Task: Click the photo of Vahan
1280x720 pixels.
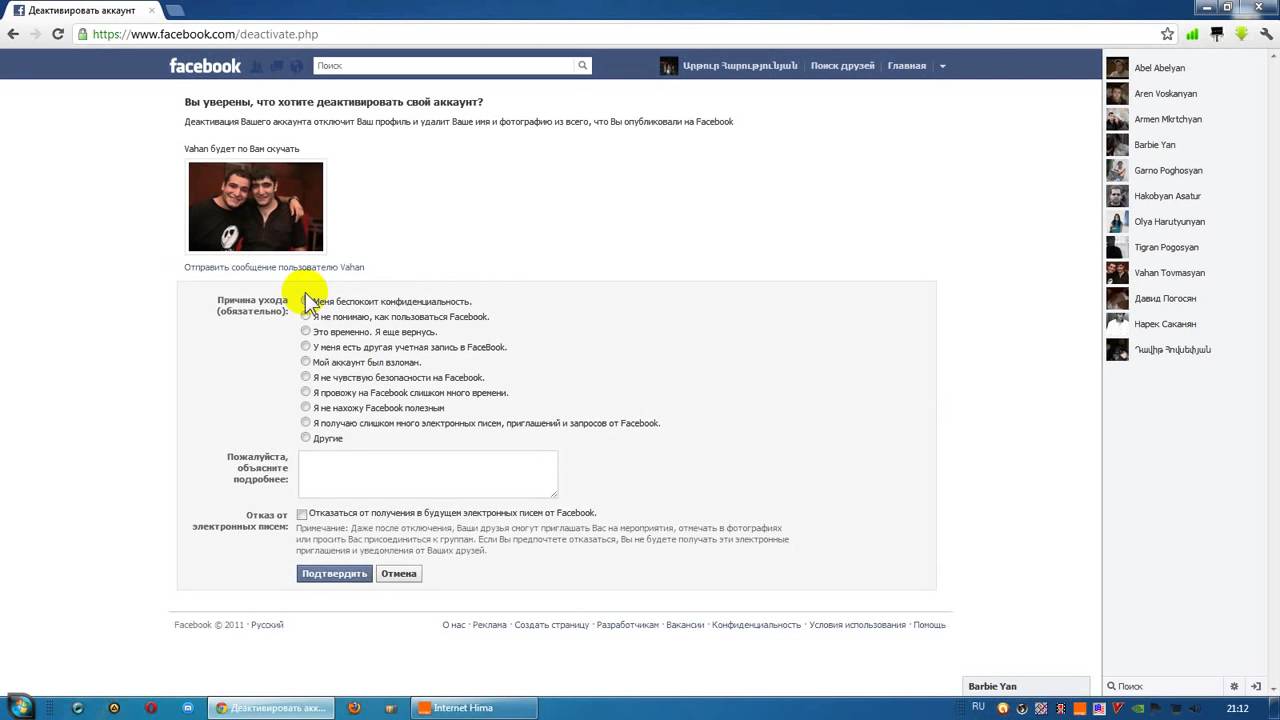Action: [x=256, y=207]
